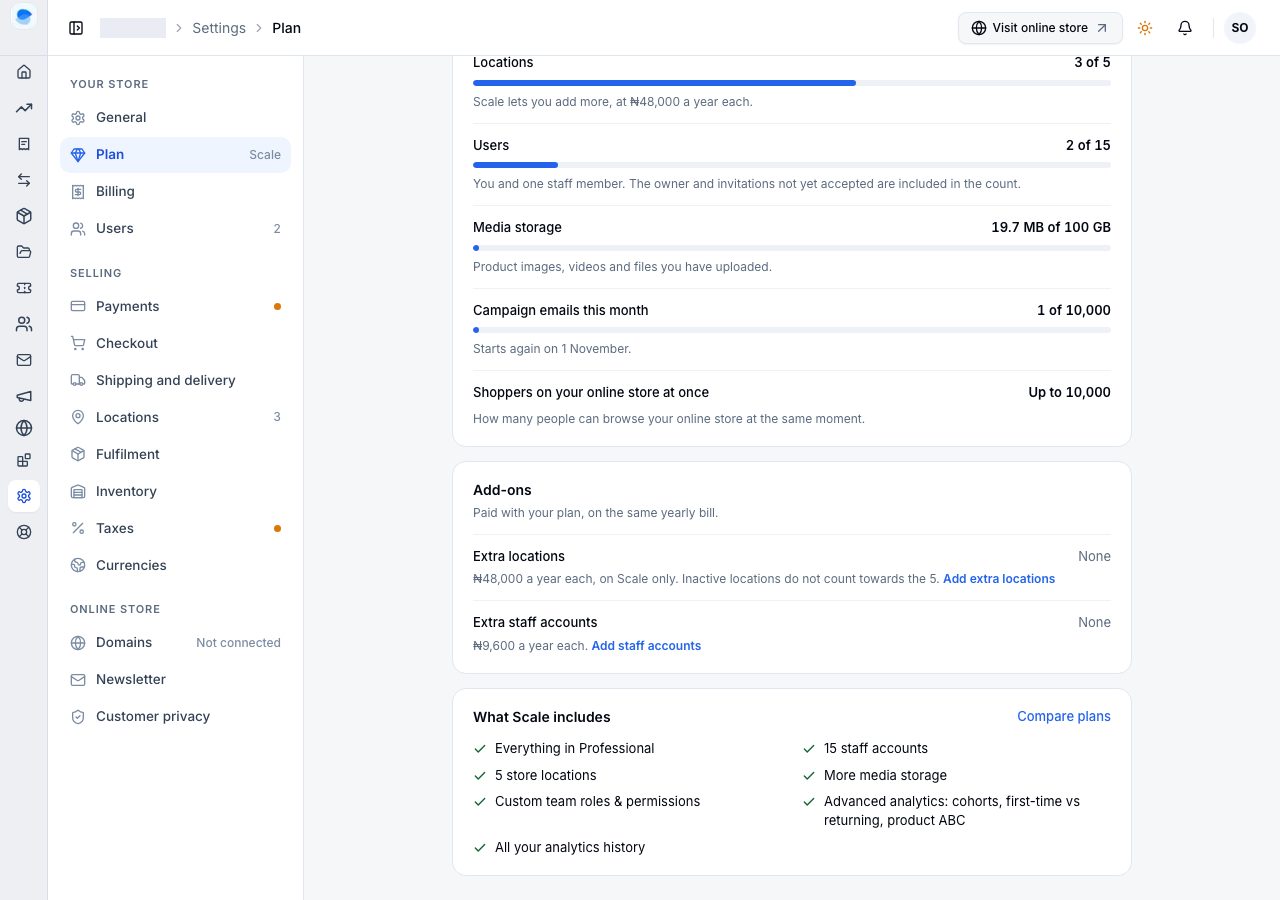Select Plan in the settings sidebar
The height and width of the screenshot is (900, 1280).
point(176,155)
